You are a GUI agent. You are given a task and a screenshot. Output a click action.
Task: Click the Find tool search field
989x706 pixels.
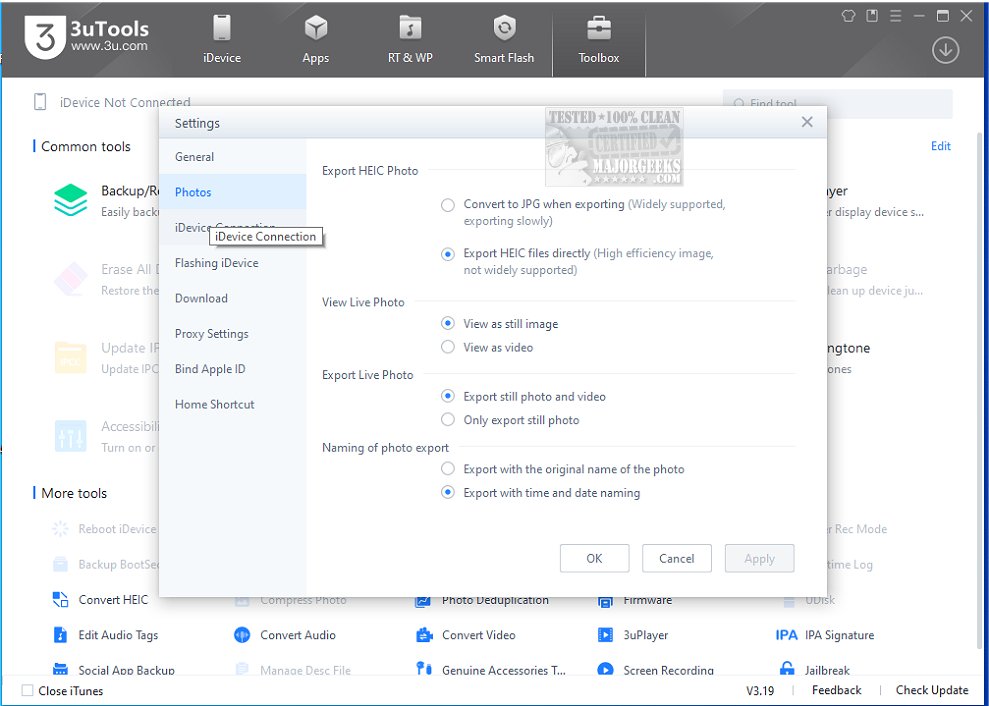pyautogui.click(x=838, y=103)
